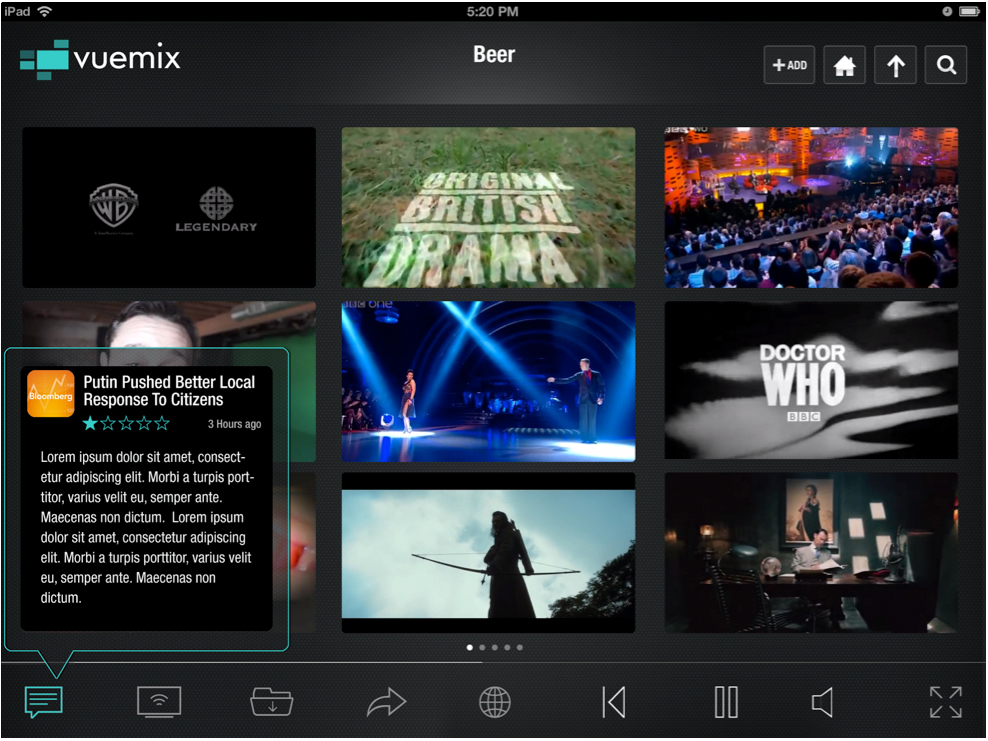Viewport: 988px width, 741px height.
Task: Rate one star on the first star
Action: coord(90,423)
